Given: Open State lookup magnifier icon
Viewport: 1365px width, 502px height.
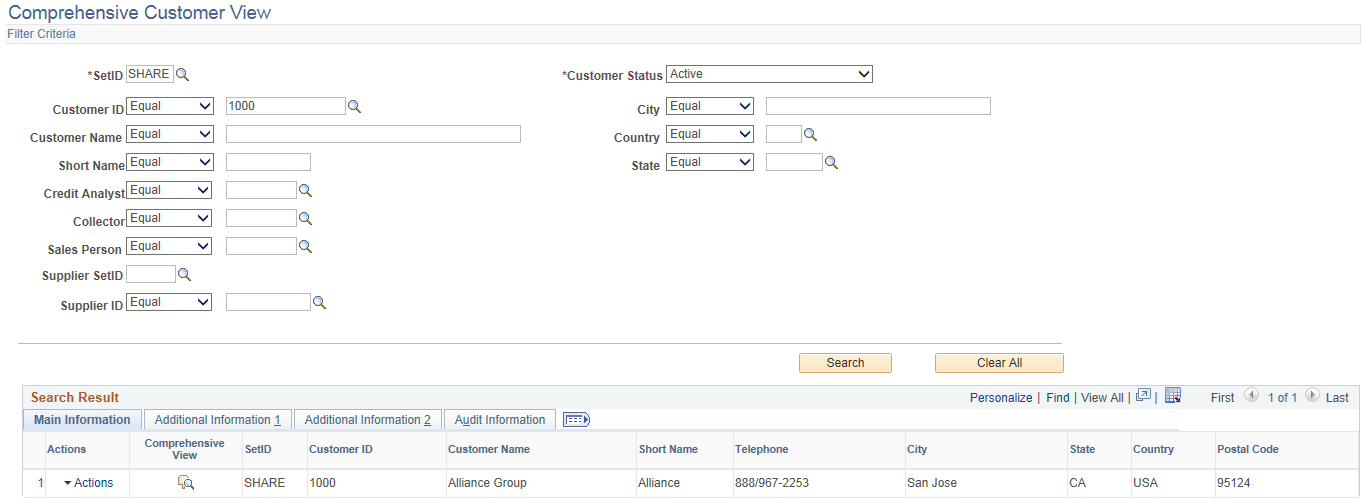Looking at the screenshot, I should pyautogui.click(x=830, y=163).
